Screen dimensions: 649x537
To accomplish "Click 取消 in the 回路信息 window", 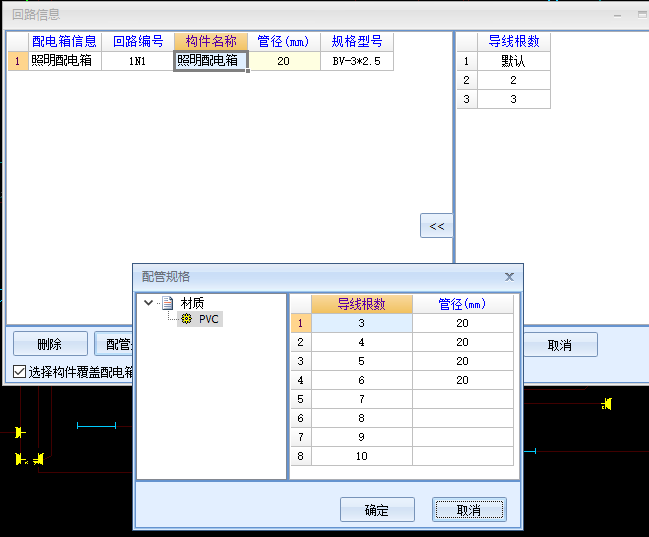I will click(560, 344).
